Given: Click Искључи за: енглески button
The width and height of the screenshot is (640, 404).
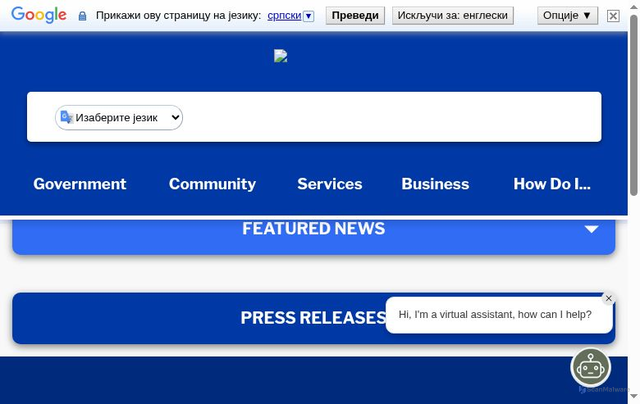Looking at the screenshot, I should [453, 16].
